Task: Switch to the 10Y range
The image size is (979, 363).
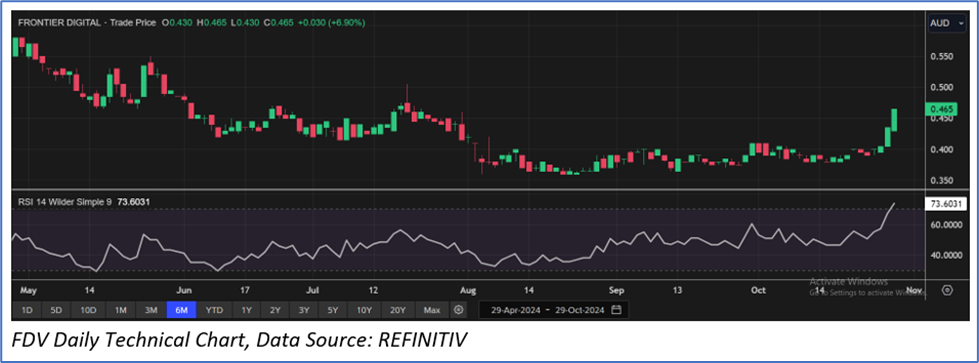Action: coord(364,310)
